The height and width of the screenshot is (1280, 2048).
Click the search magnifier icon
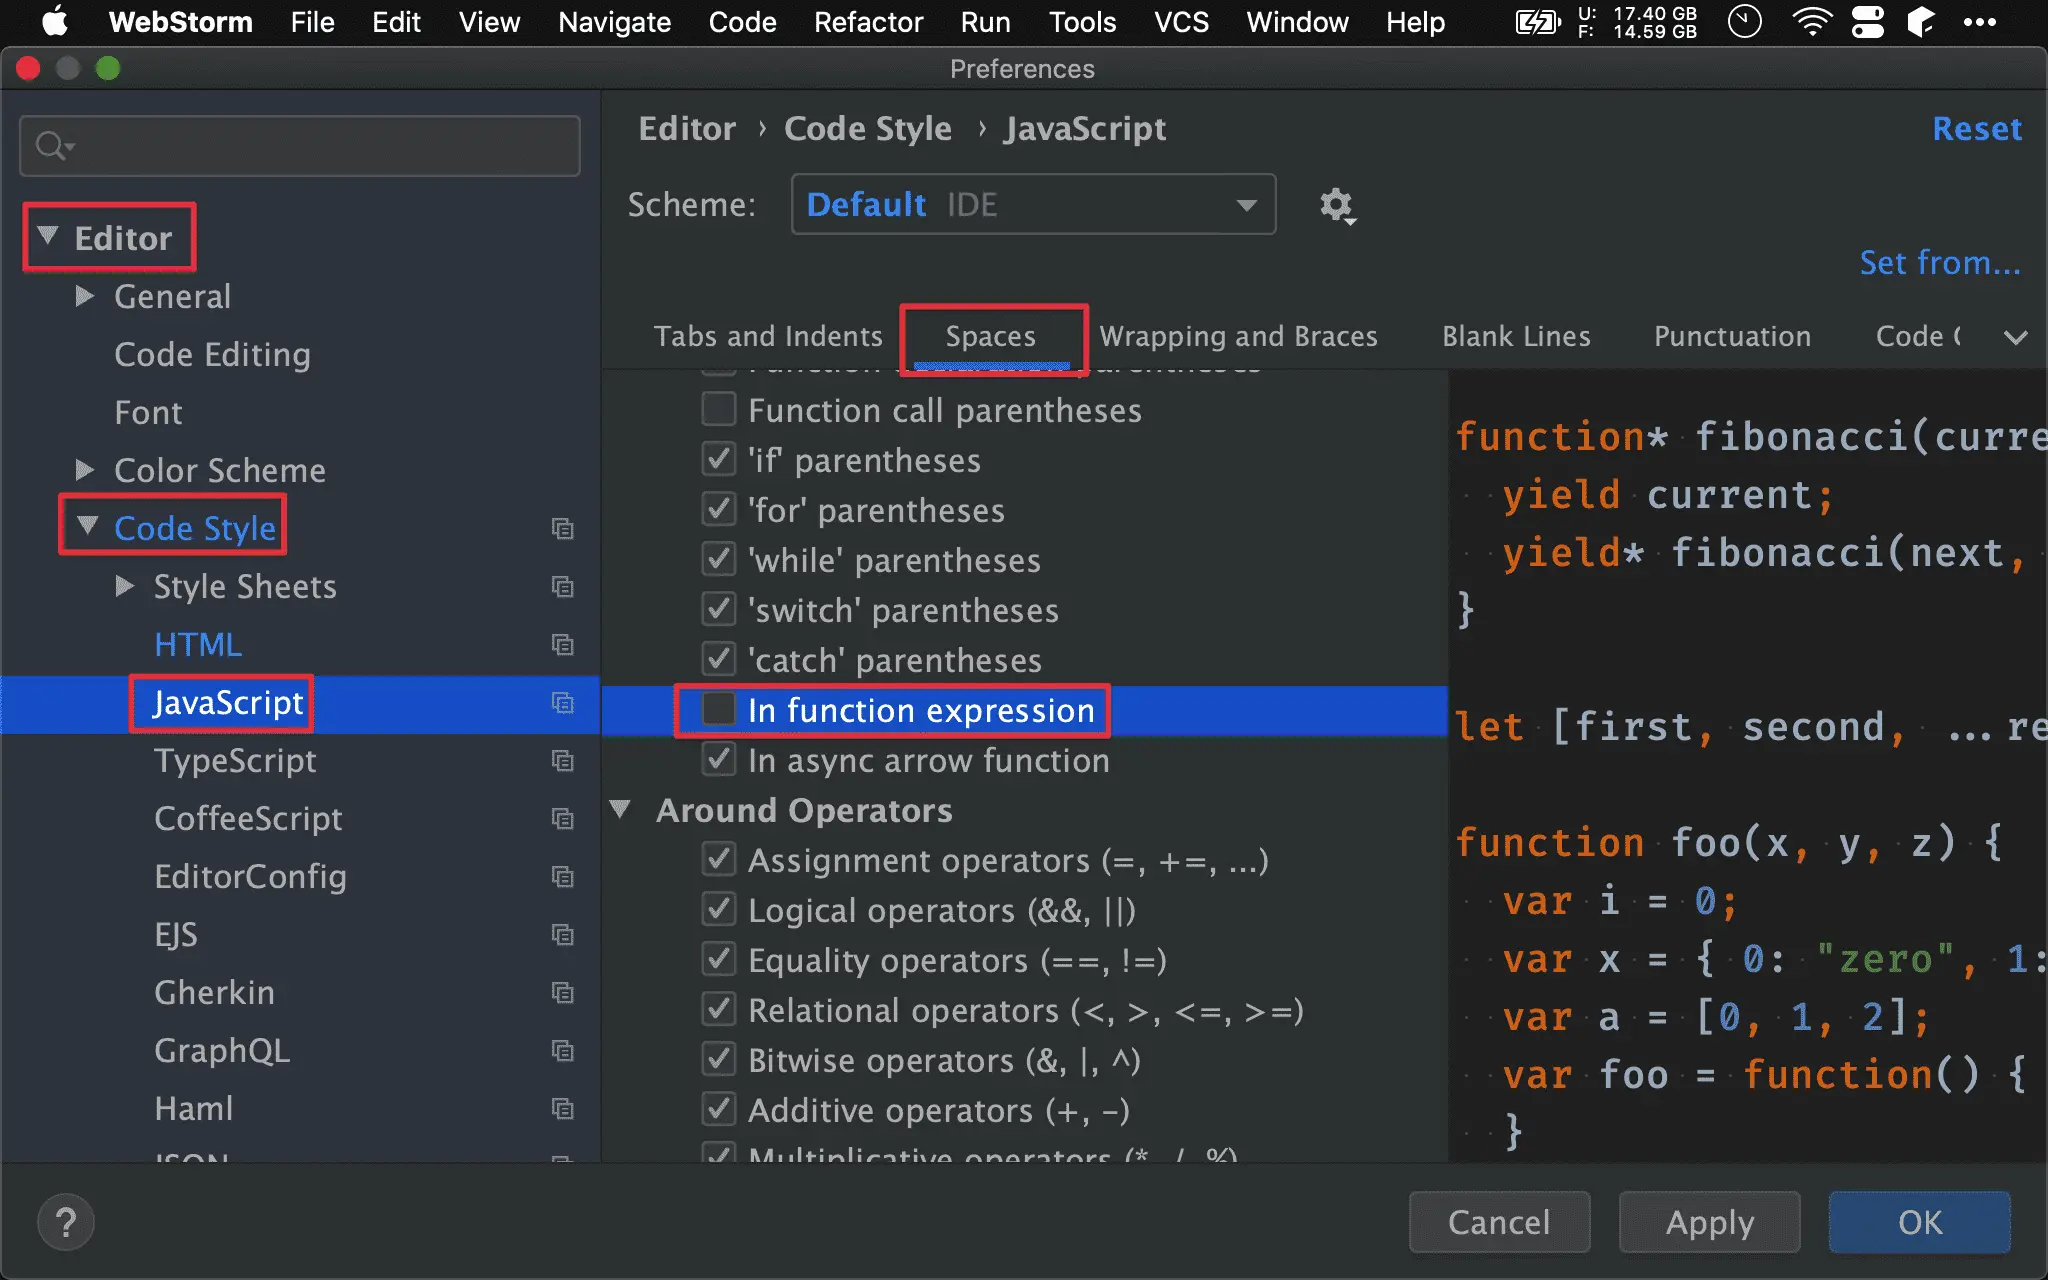click(x=52, y=146)
